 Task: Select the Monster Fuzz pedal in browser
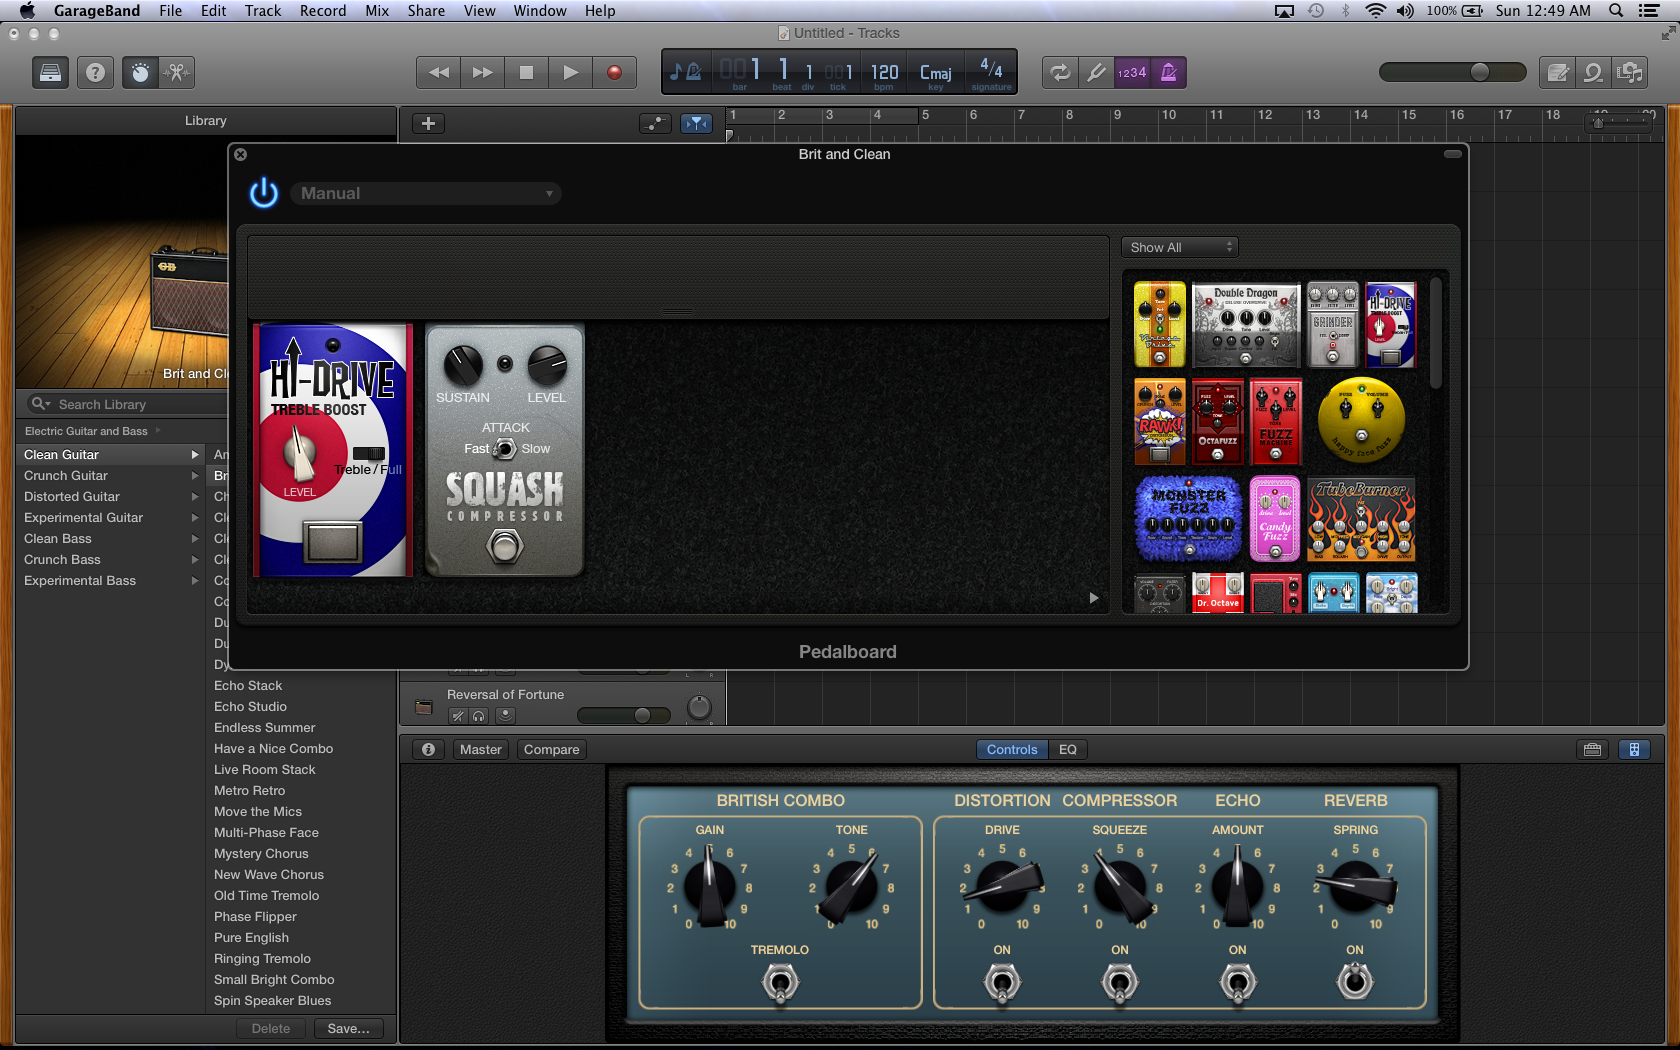[x=1189, y=519]
